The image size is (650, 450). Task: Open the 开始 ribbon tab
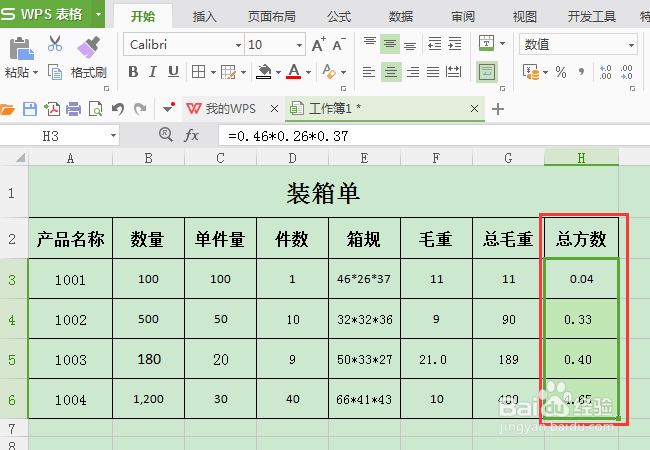[x=143, y=16]
